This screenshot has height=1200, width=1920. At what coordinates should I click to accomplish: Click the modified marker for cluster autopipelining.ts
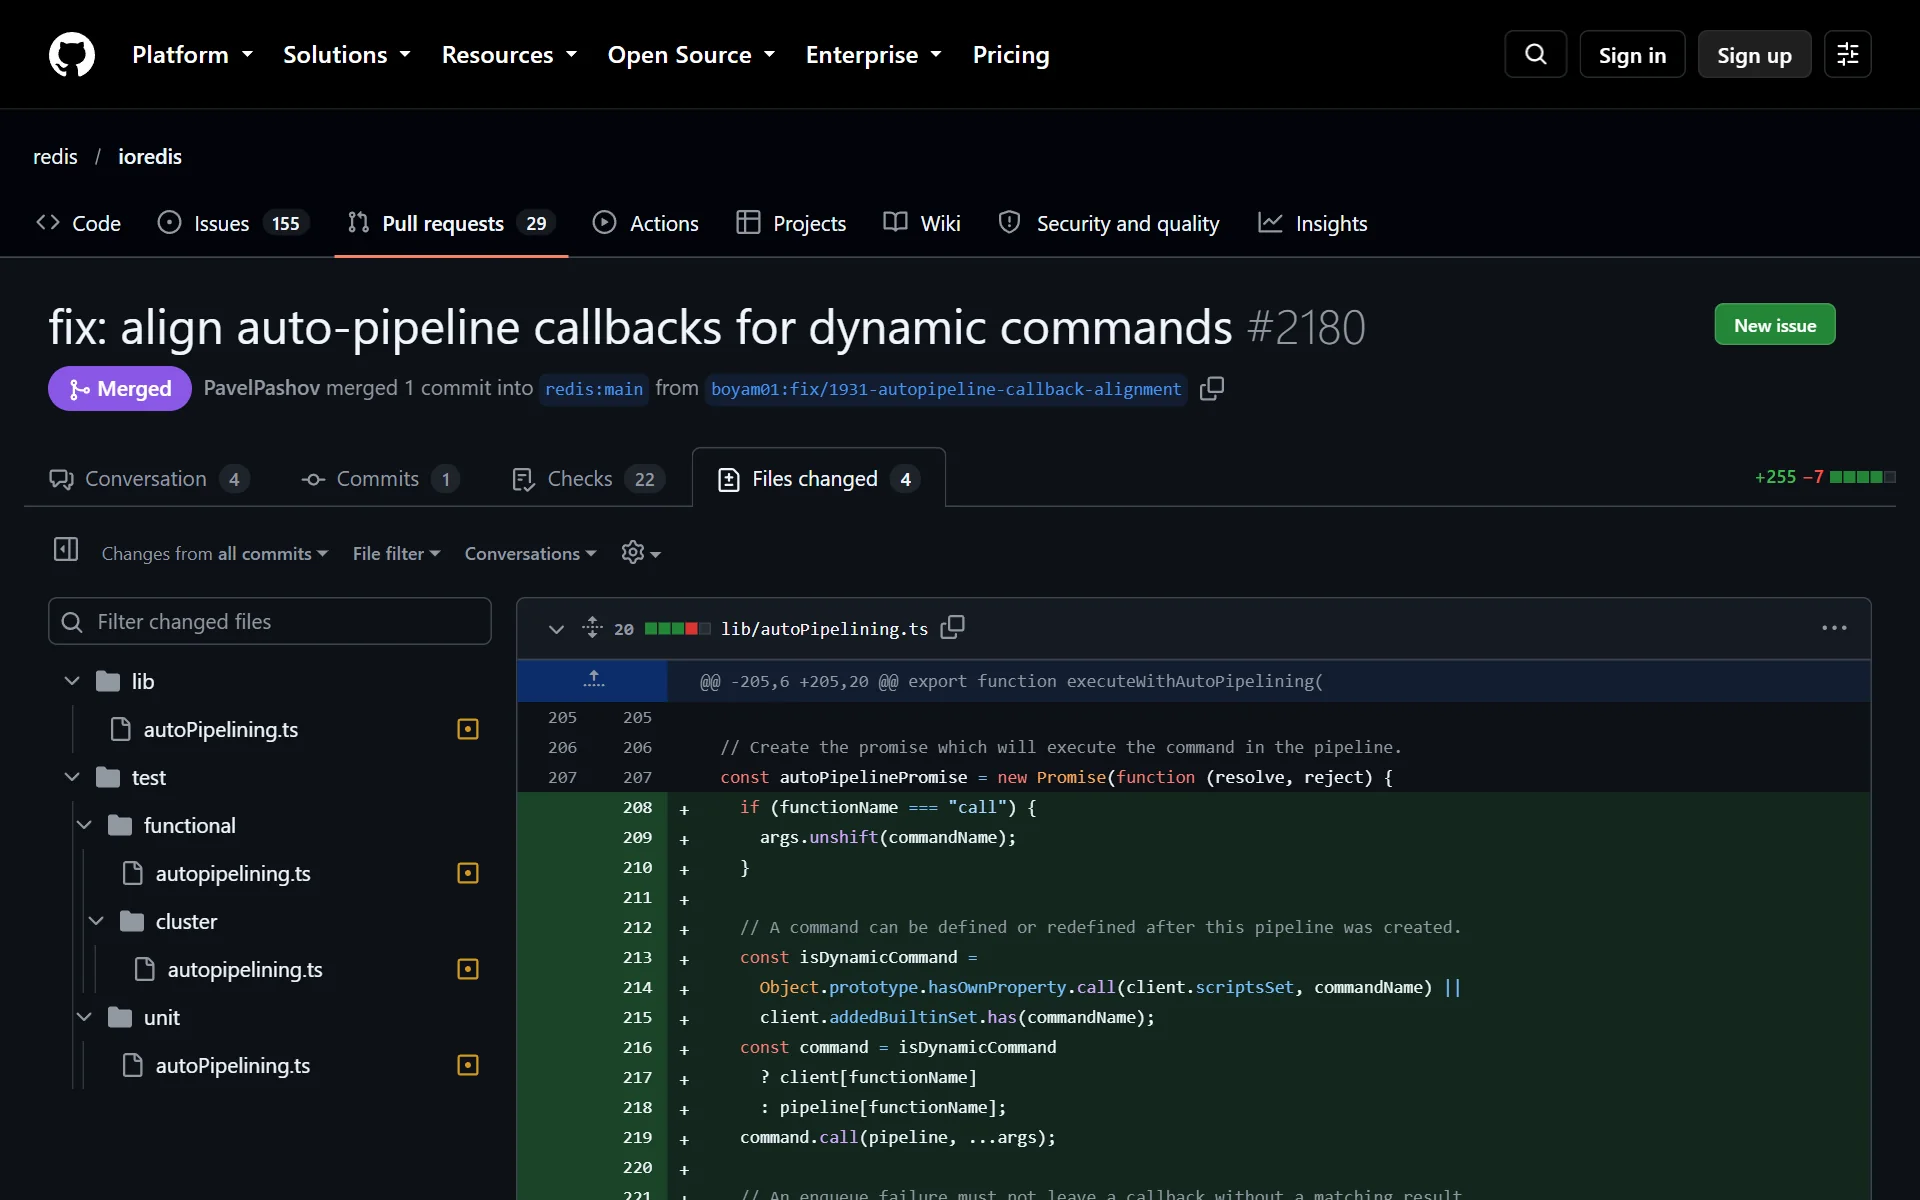468,969
